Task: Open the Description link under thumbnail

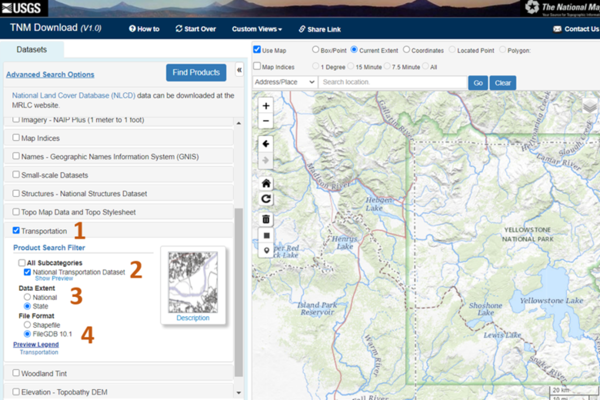Action: [193, 318]
